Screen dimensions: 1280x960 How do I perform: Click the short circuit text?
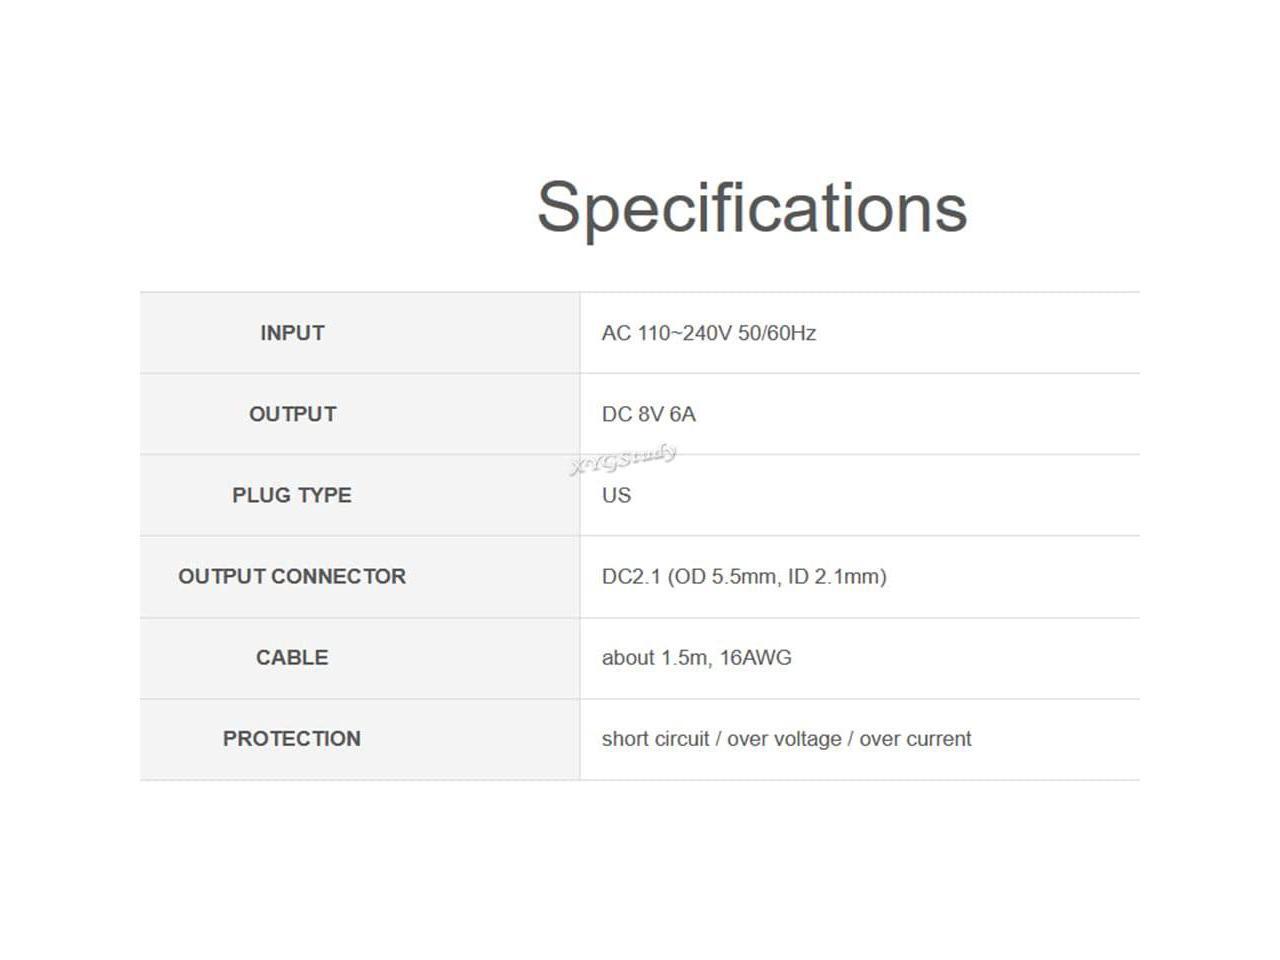tap(655, 738)
